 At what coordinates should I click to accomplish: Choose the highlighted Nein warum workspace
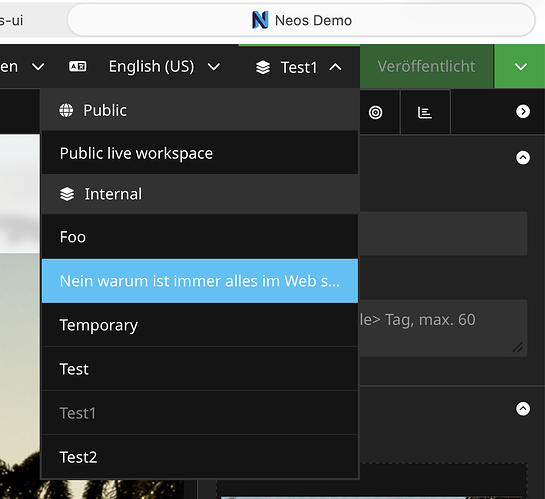[200, 281]
